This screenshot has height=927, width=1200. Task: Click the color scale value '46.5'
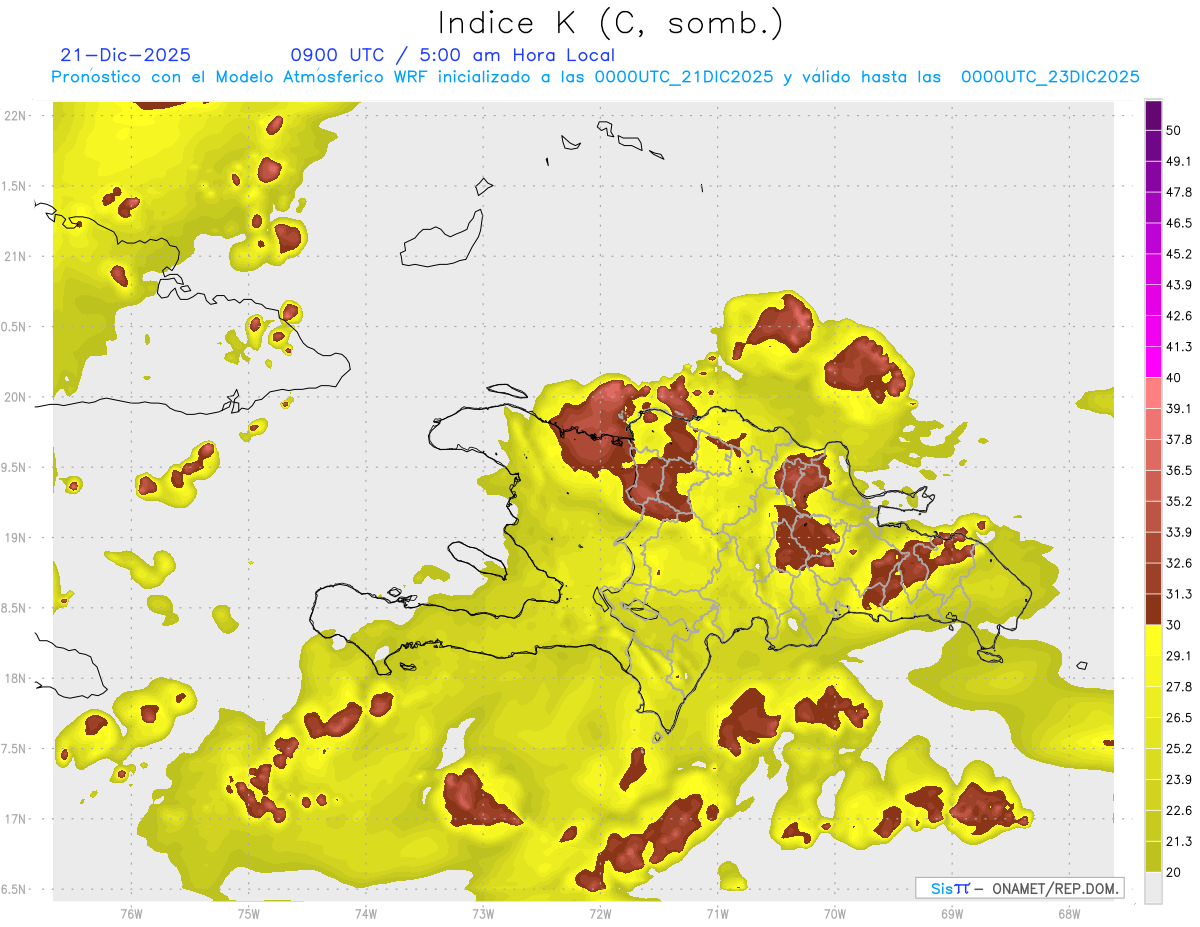[1179, 223]
